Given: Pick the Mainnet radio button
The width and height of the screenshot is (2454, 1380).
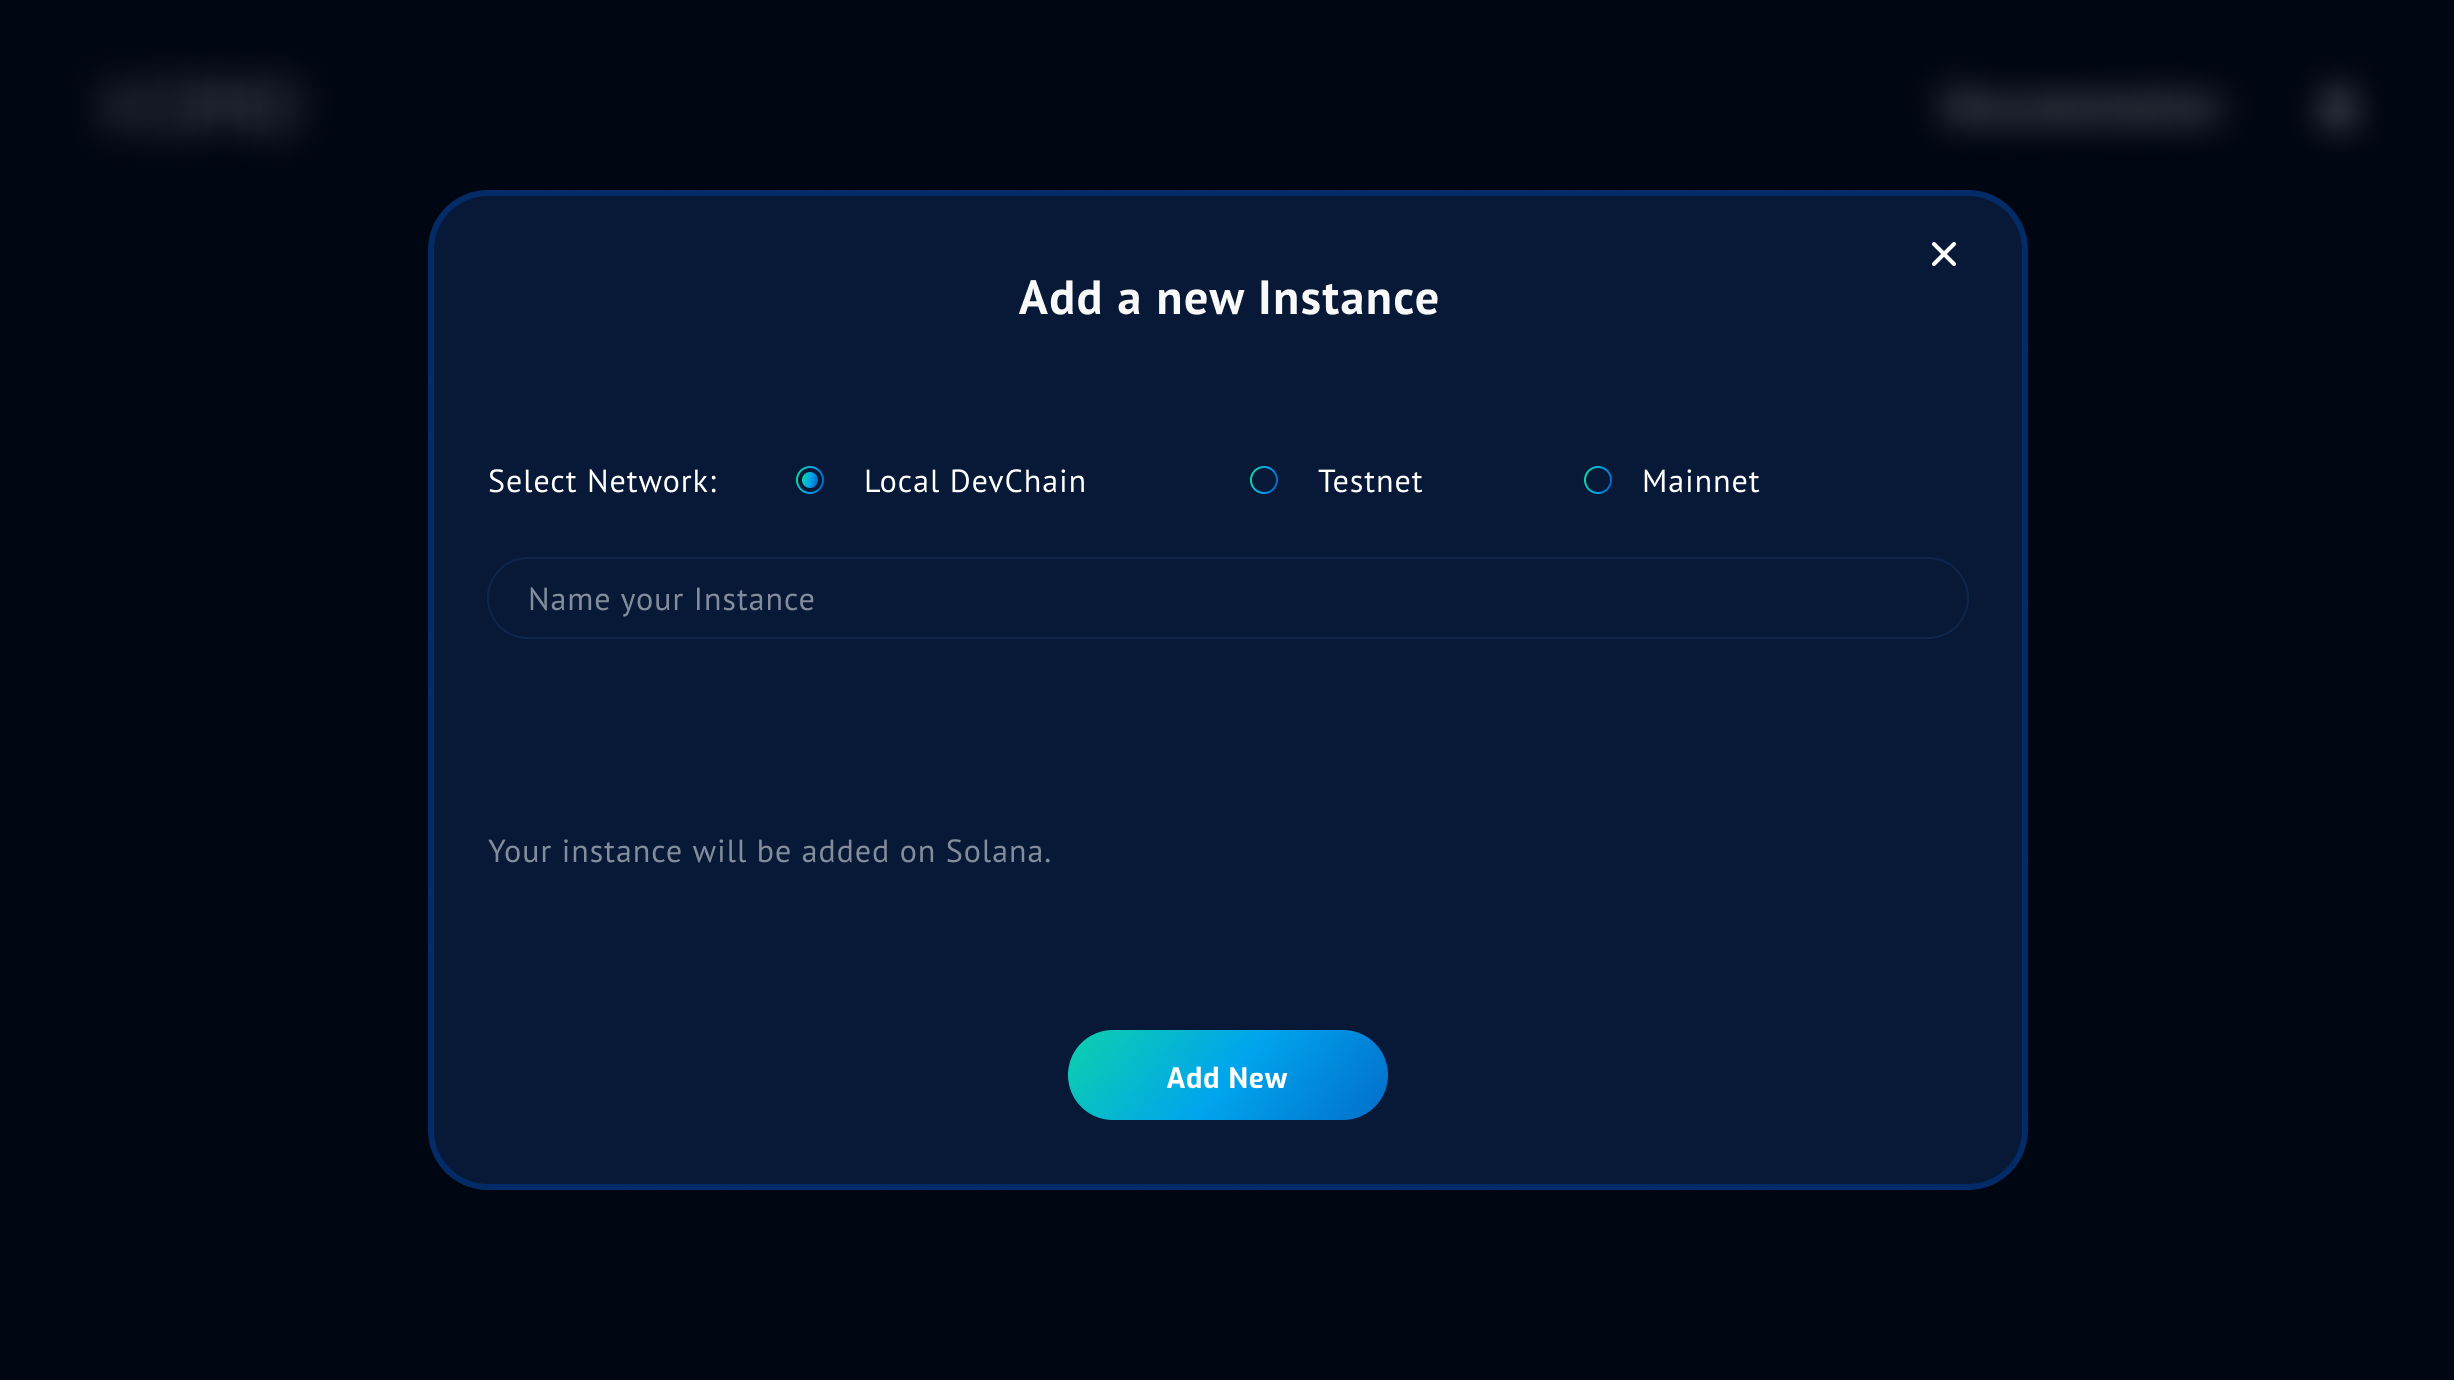Looking at the screenshot, I should tap(1598, 481).
